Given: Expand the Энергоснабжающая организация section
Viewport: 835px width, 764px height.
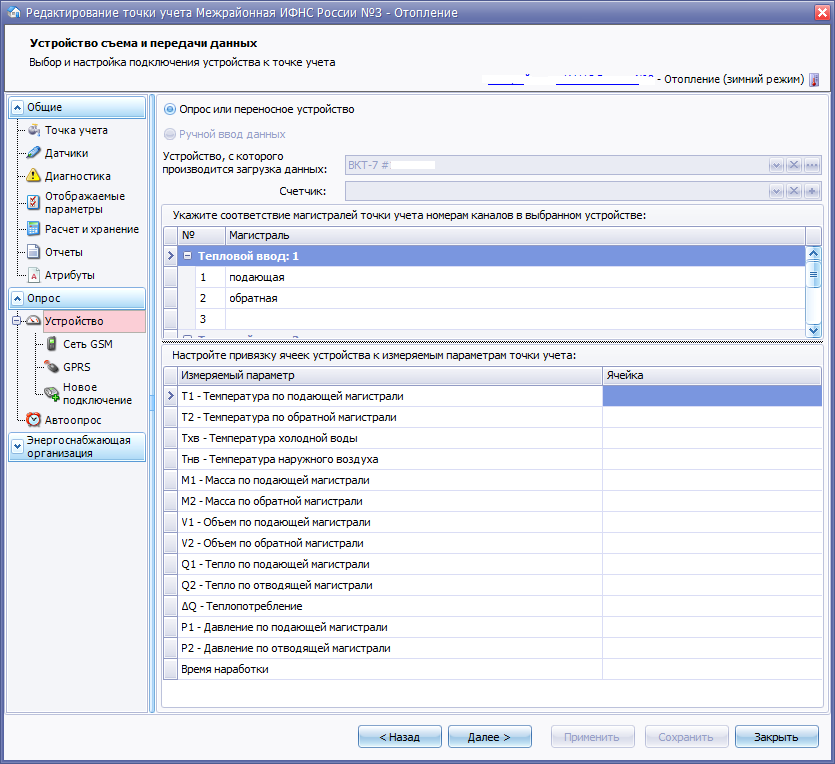Looking at the screenshot, I should point(18,446).
